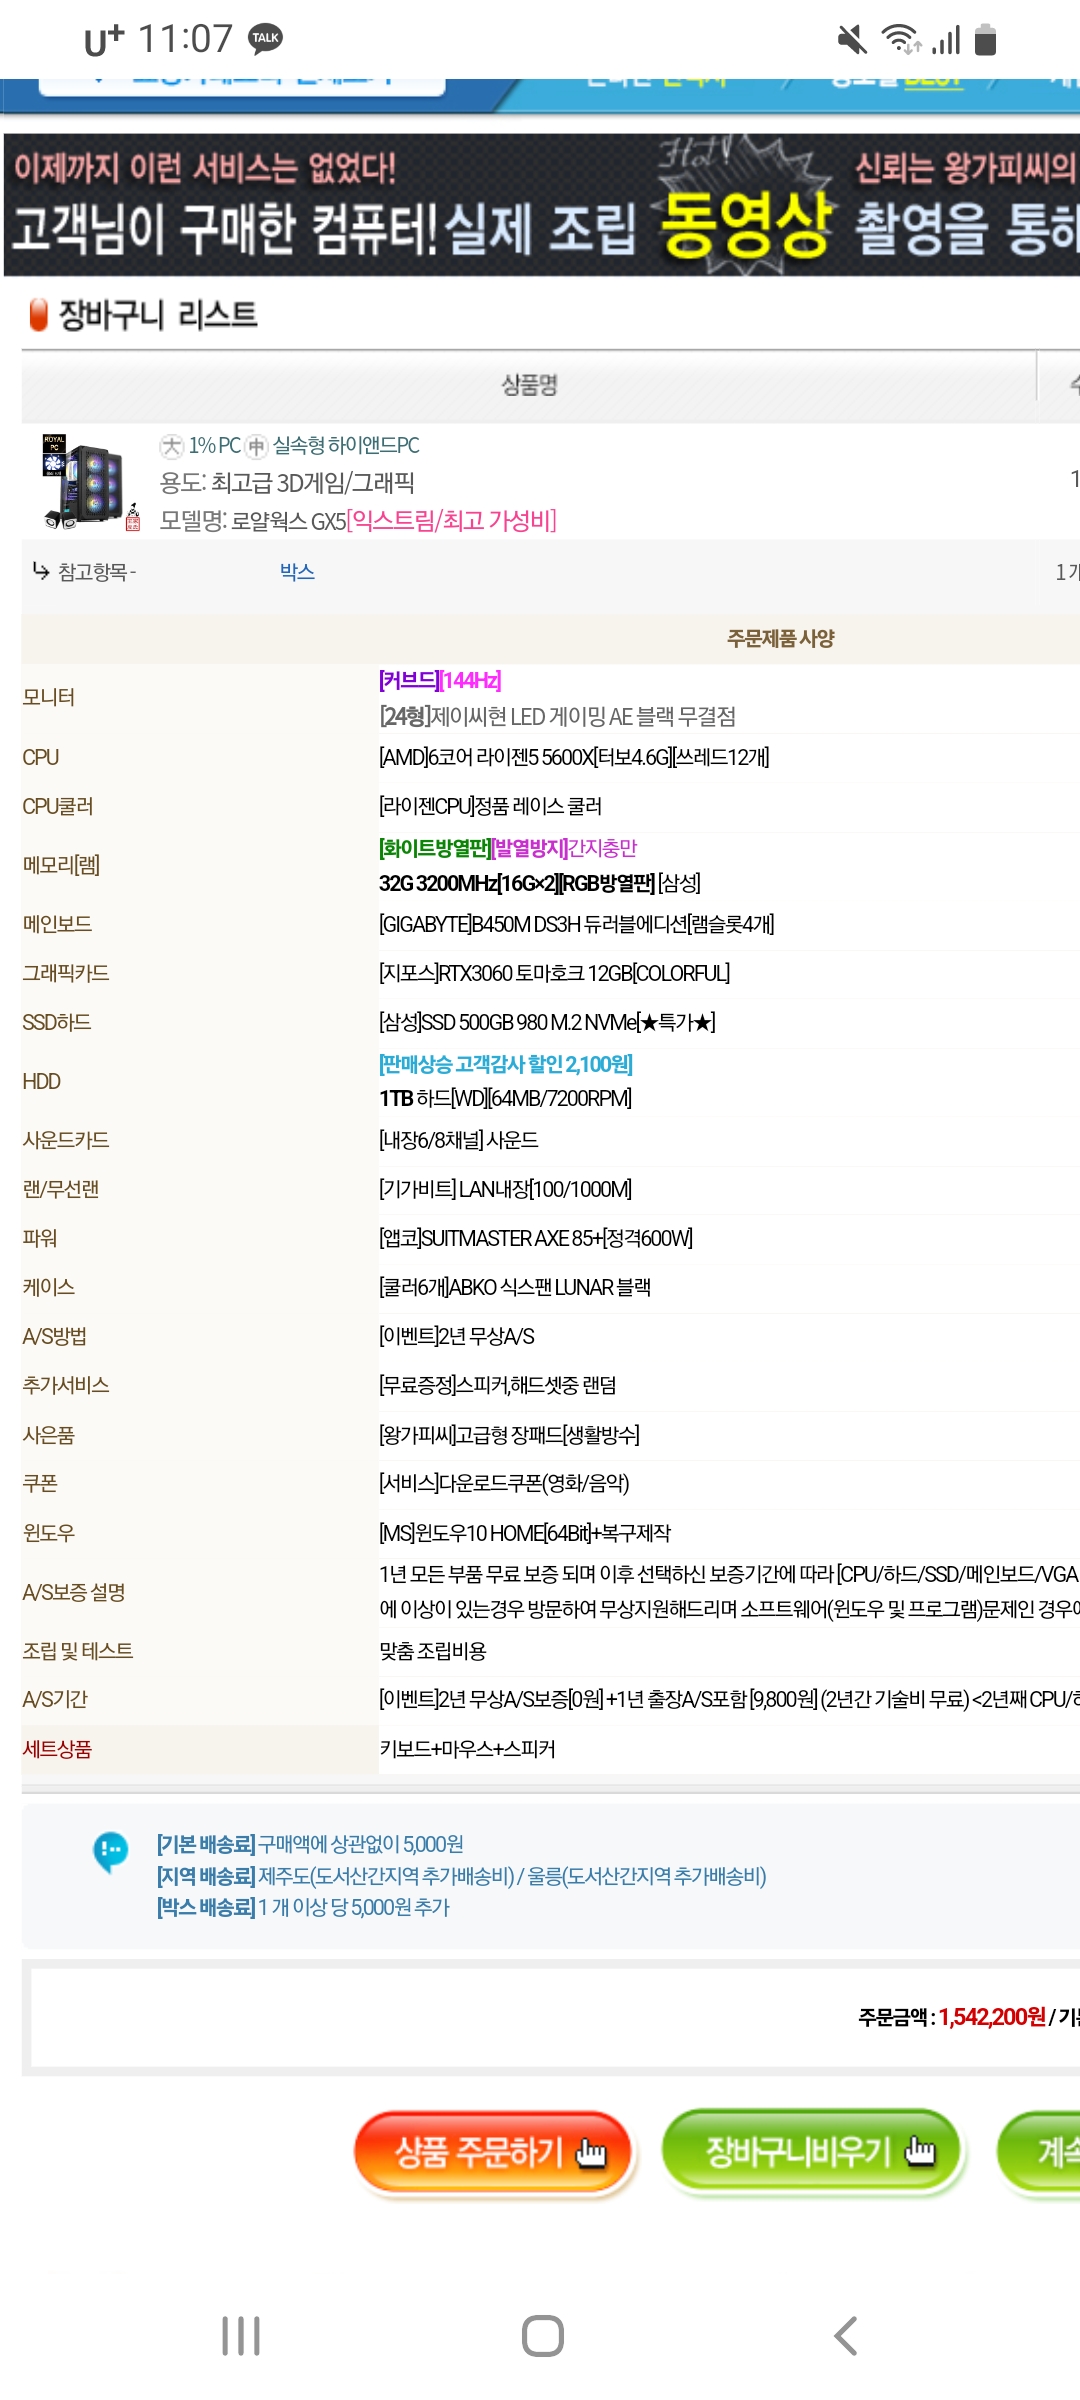Click the 24형 제이씨현 LED 게이밍 text

tap(557, 717)
